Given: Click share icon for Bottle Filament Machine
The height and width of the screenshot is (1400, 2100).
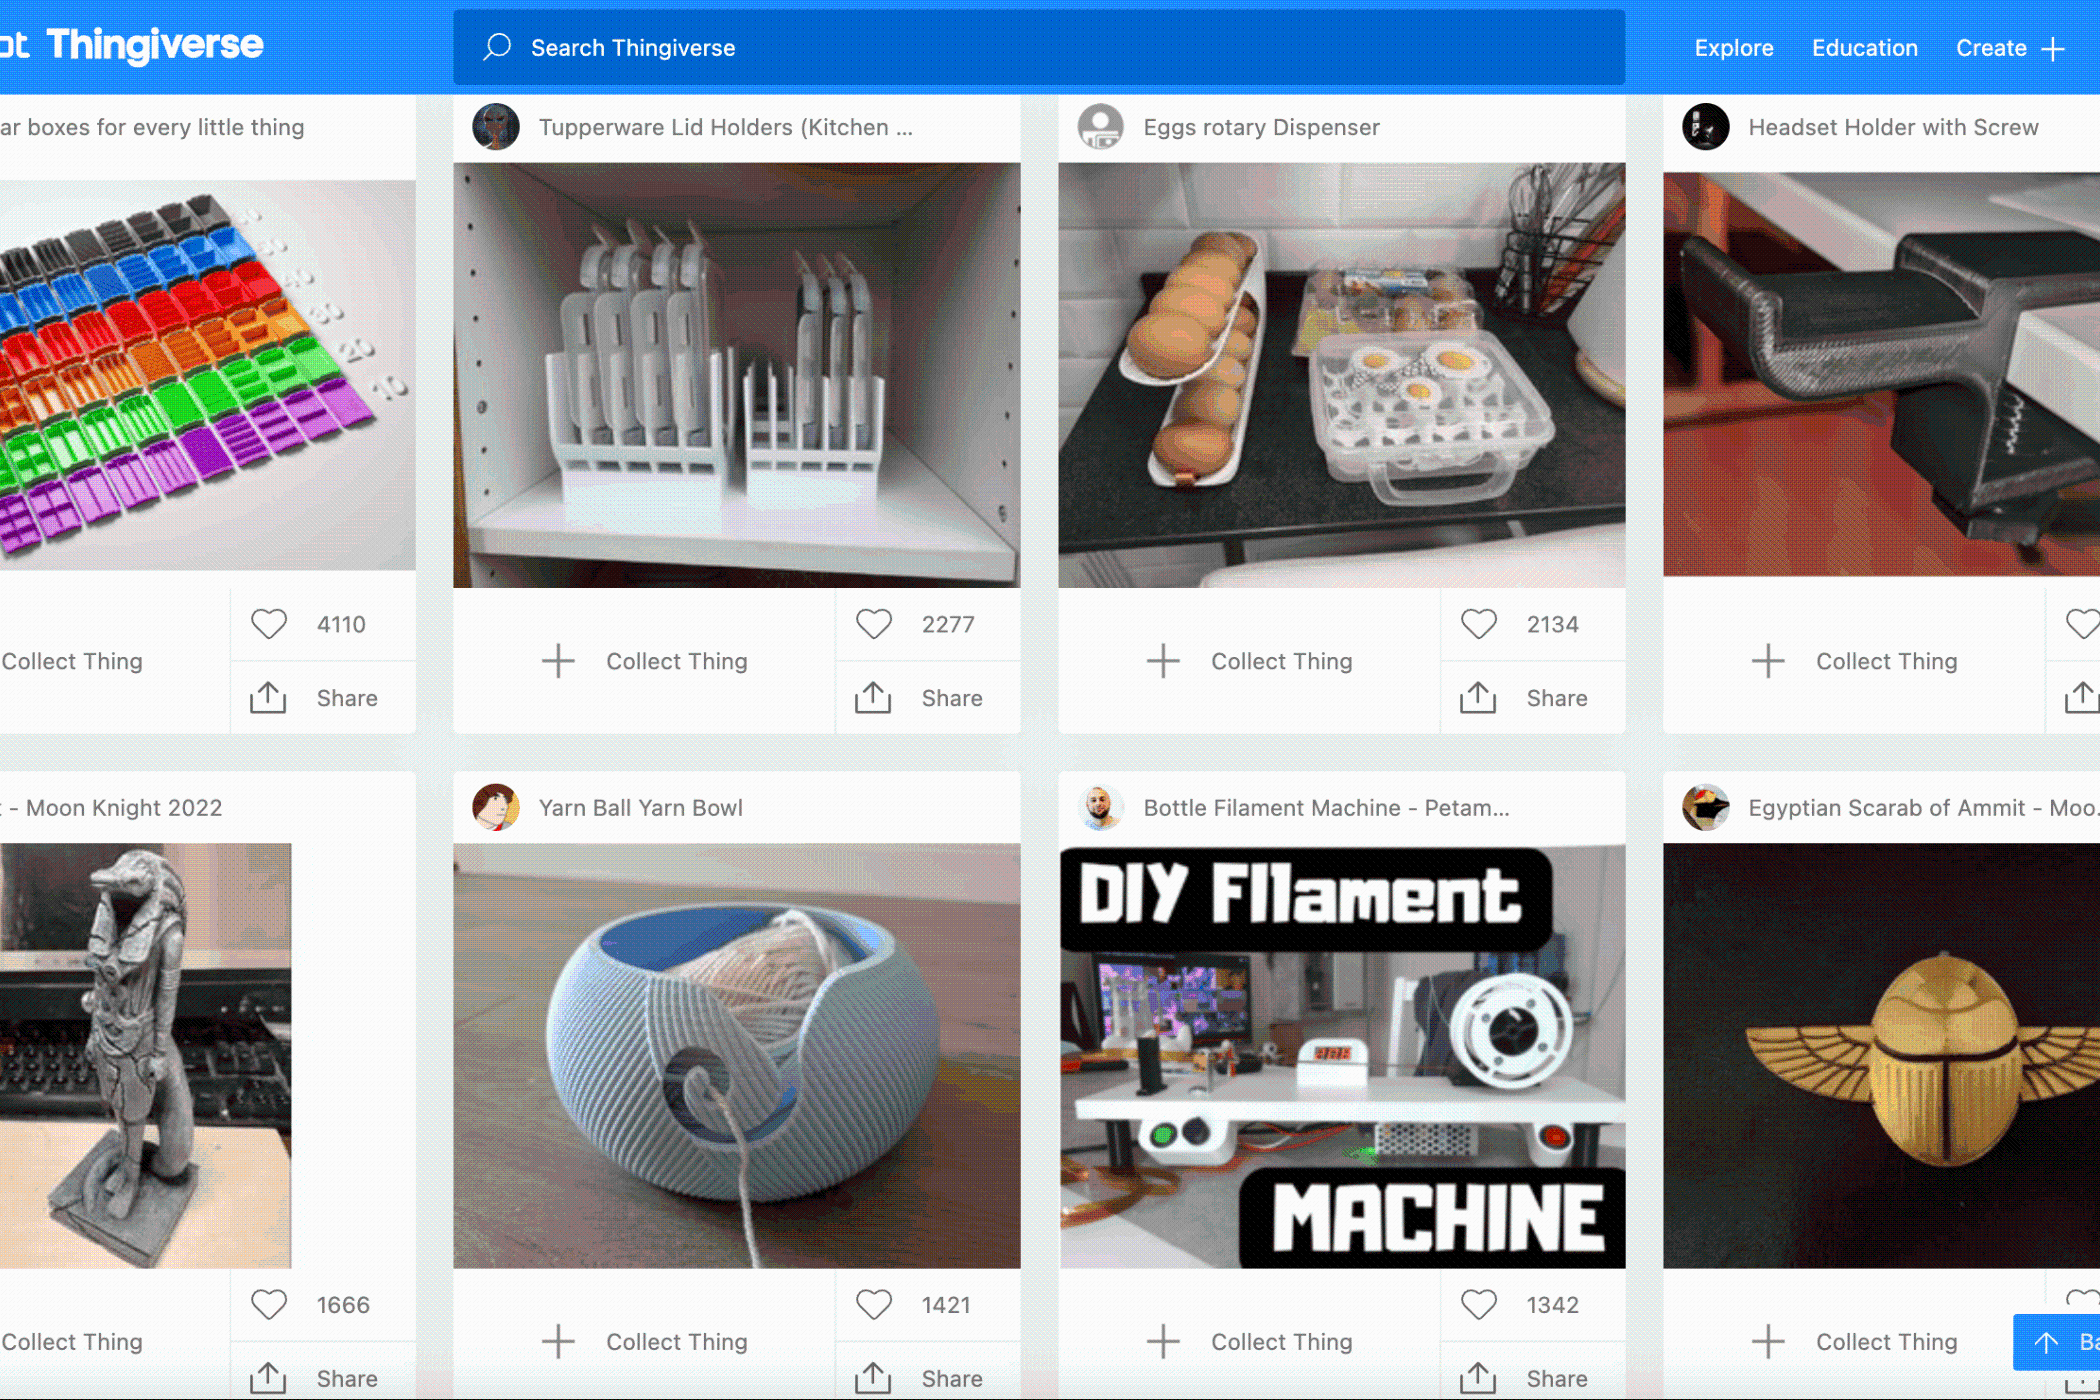Looking at the screenshot, I should pyautogui.click(x=1478, y=1377).
